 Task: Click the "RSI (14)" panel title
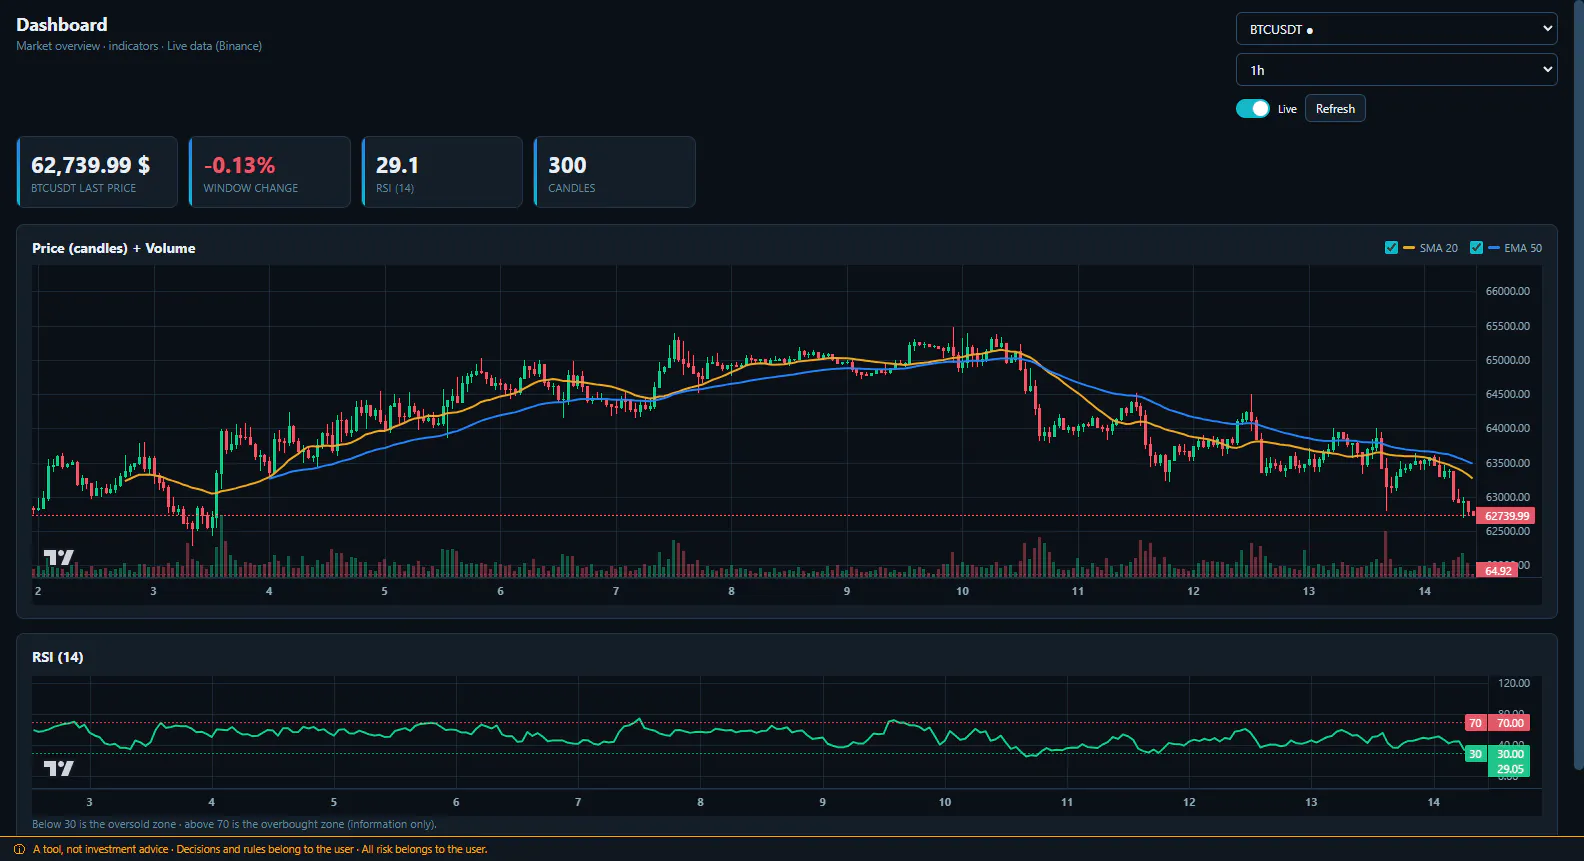[58, 657]
